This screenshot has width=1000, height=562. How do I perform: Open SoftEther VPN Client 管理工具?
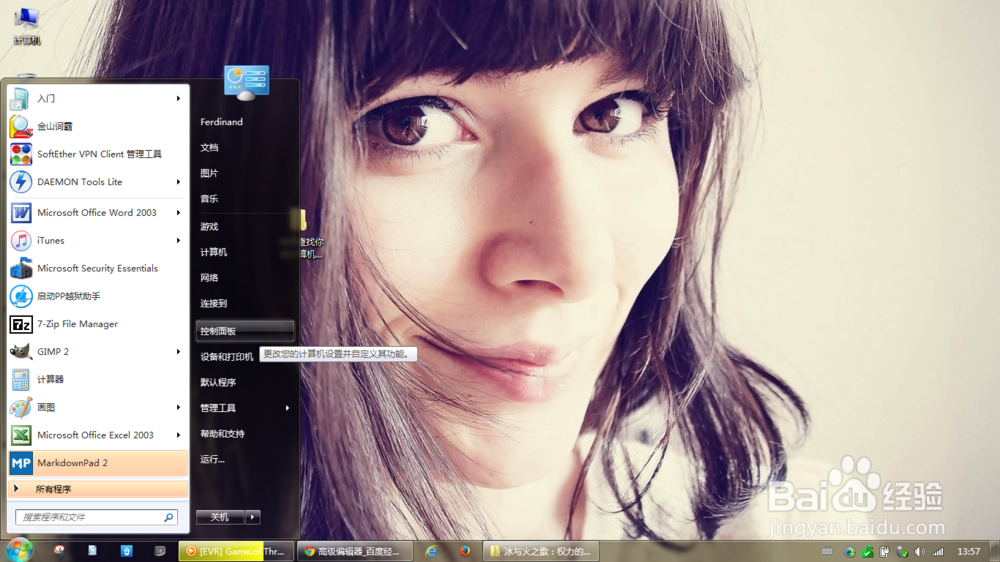pos(98,154)
